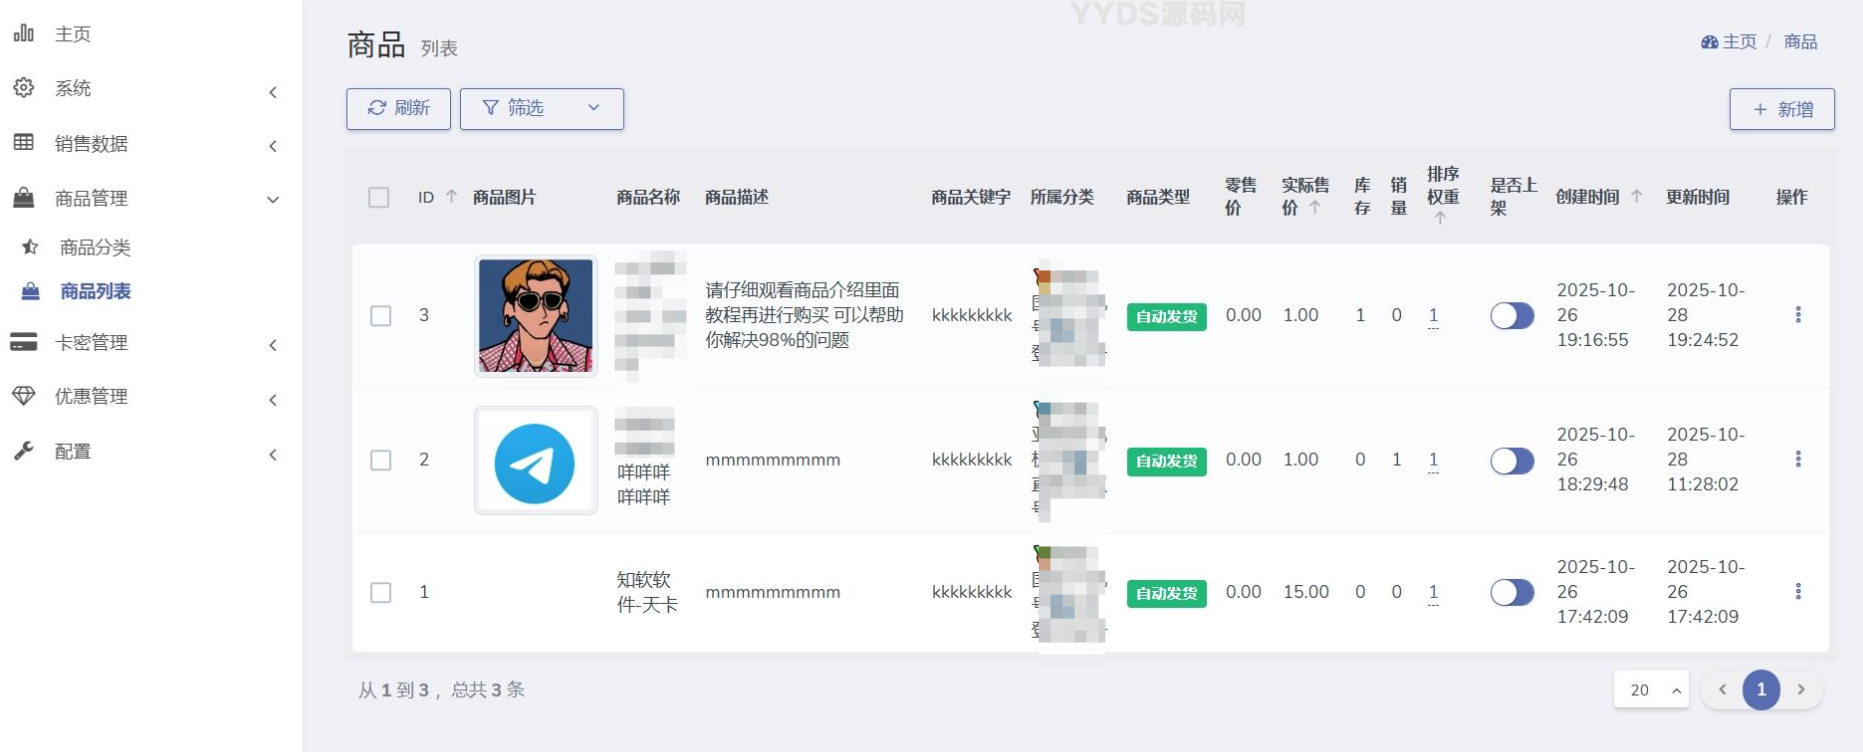Click the star icon beside 商品分类
1863x752 pixels.
point(30,247)
